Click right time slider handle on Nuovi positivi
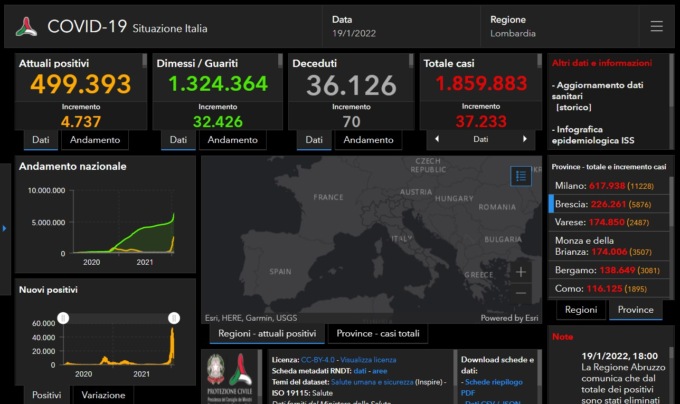The width and height of the screenshot is (680, 404). click(173, 318)
